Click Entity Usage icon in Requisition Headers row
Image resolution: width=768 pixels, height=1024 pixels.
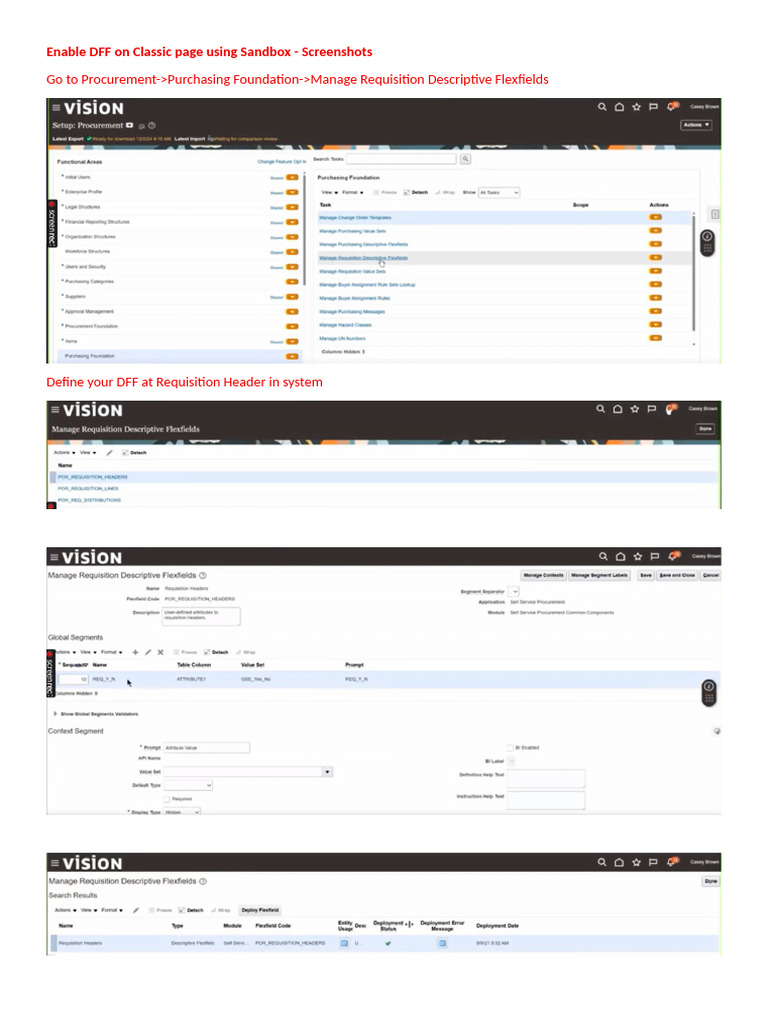pos(344,943)
